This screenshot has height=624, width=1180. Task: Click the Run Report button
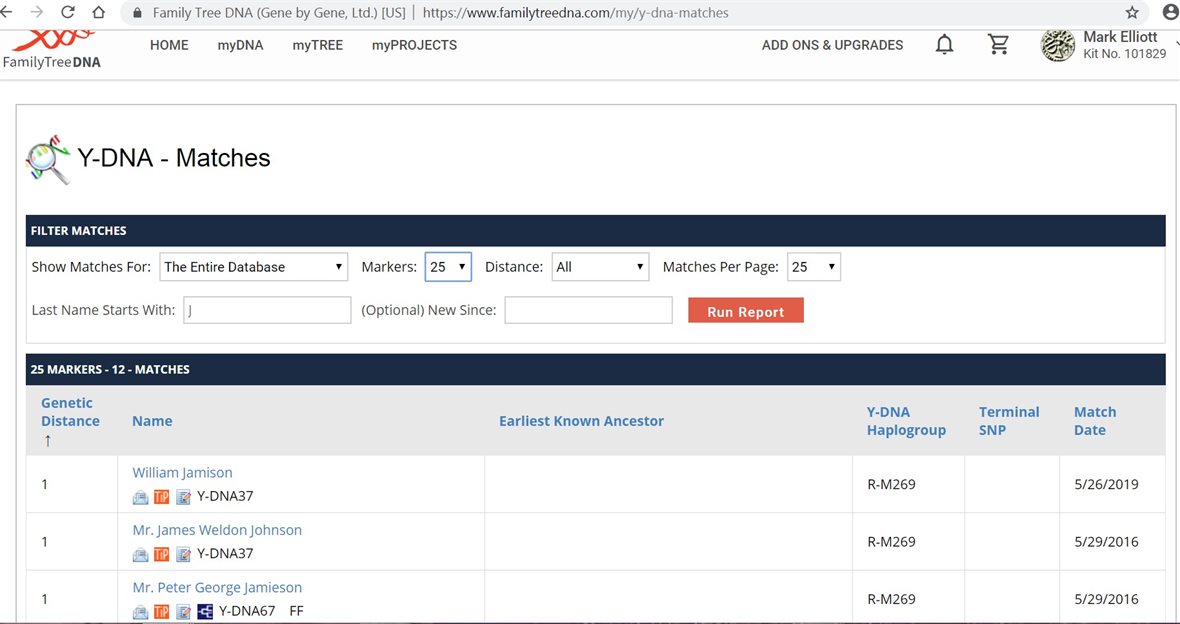tap(746, 311)
